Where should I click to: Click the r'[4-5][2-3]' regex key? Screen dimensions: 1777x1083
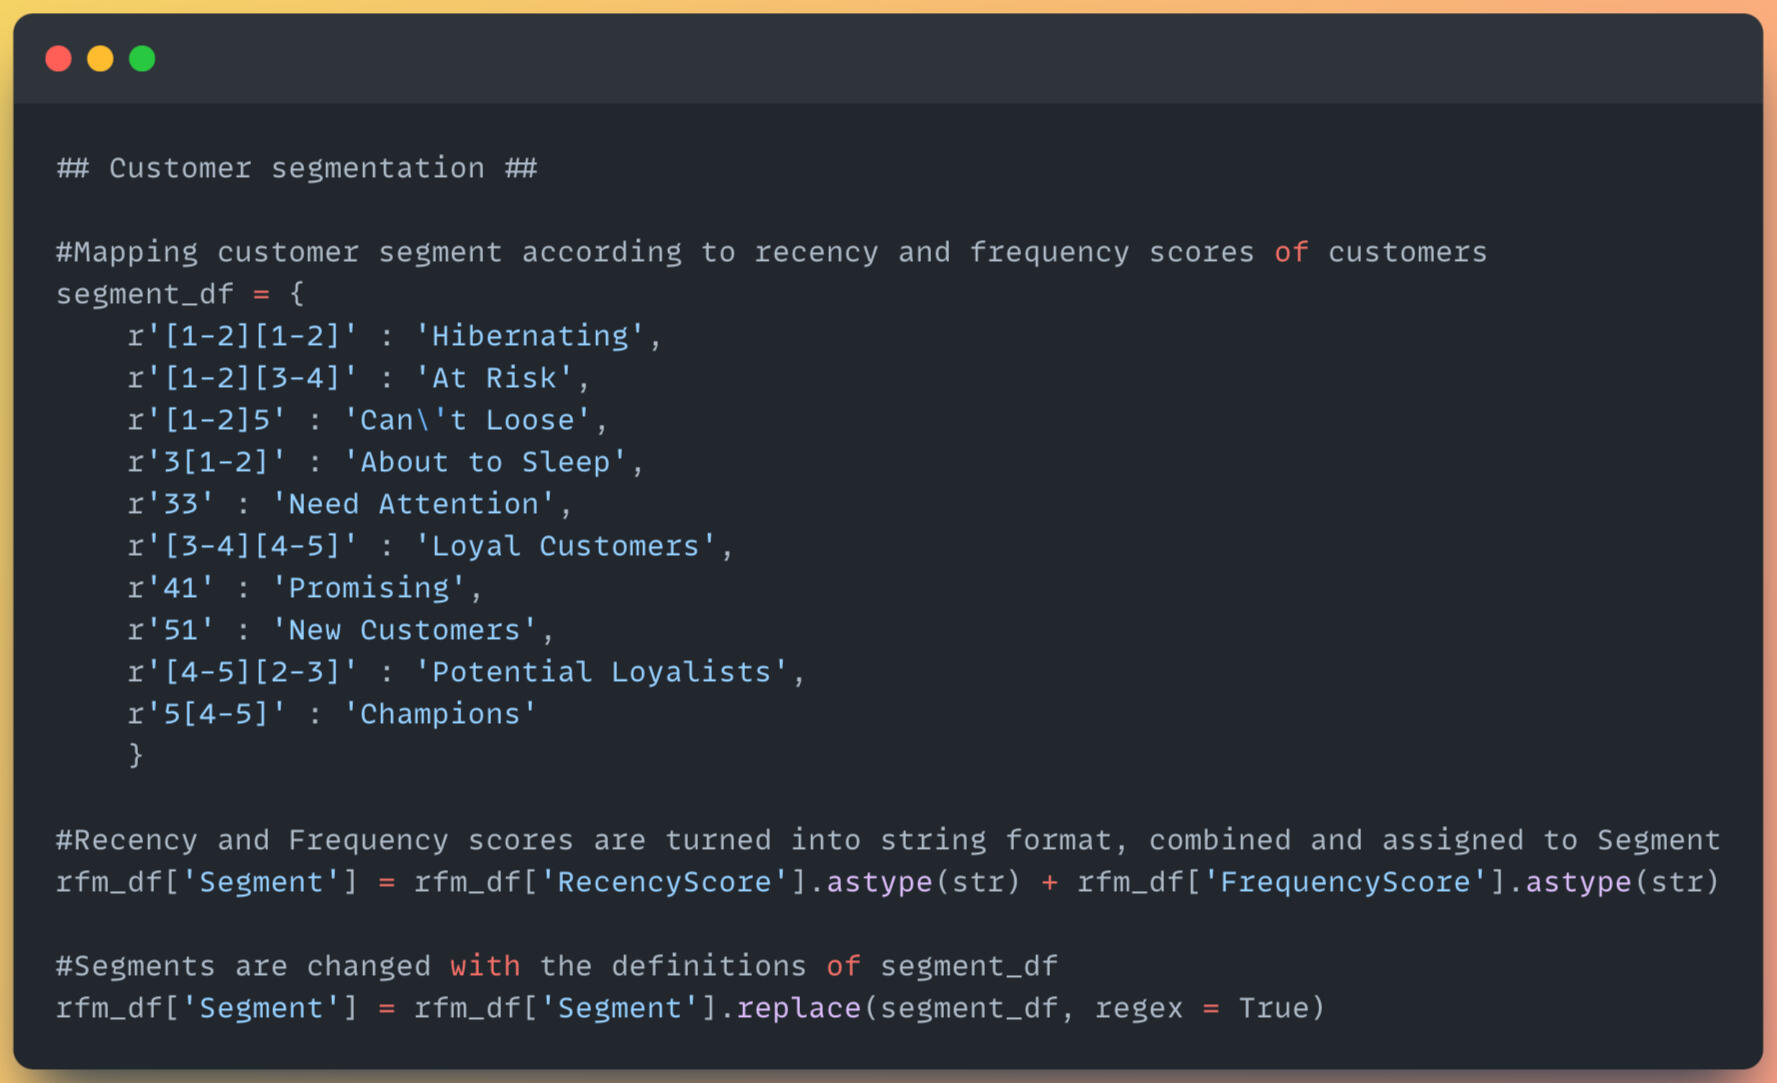pyautogui.click(x=242, y=672)
